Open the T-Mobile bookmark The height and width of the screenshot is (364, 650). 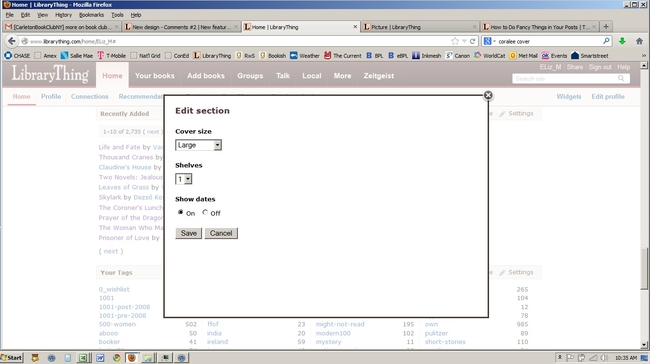(x=112, y=56)
